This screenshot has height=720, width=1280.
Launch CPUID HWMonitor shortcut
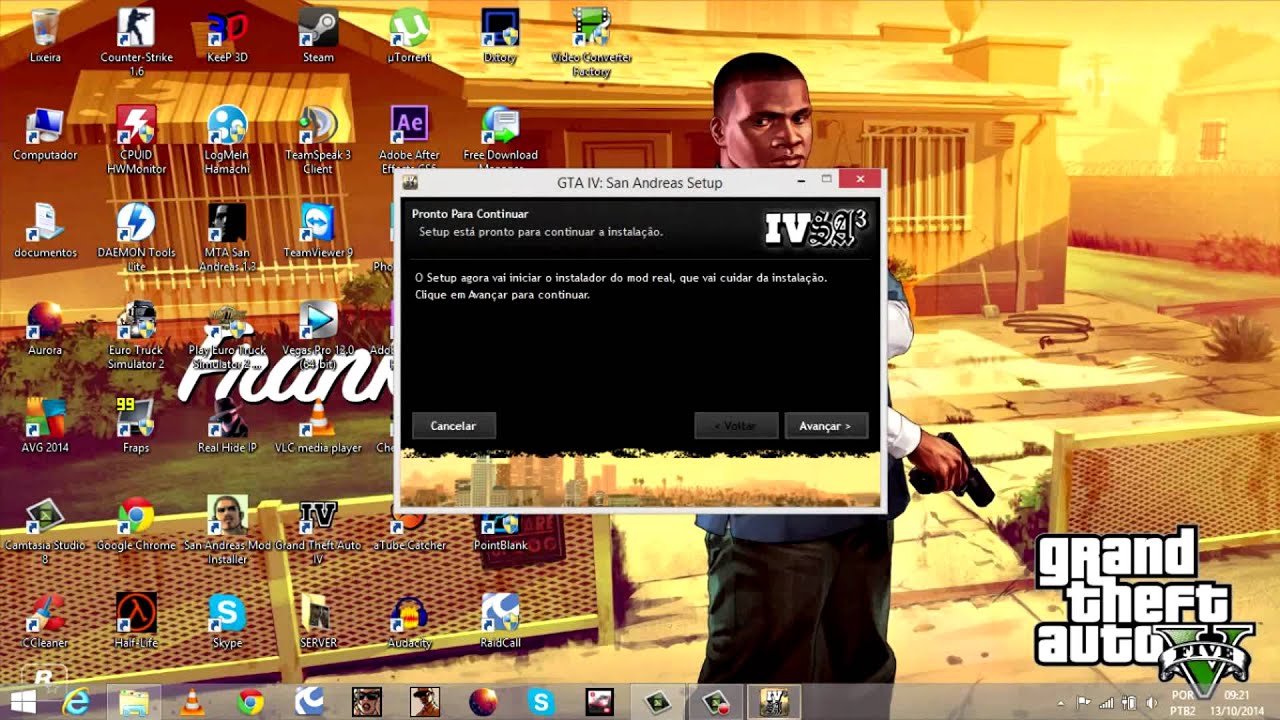pos(136,140)
